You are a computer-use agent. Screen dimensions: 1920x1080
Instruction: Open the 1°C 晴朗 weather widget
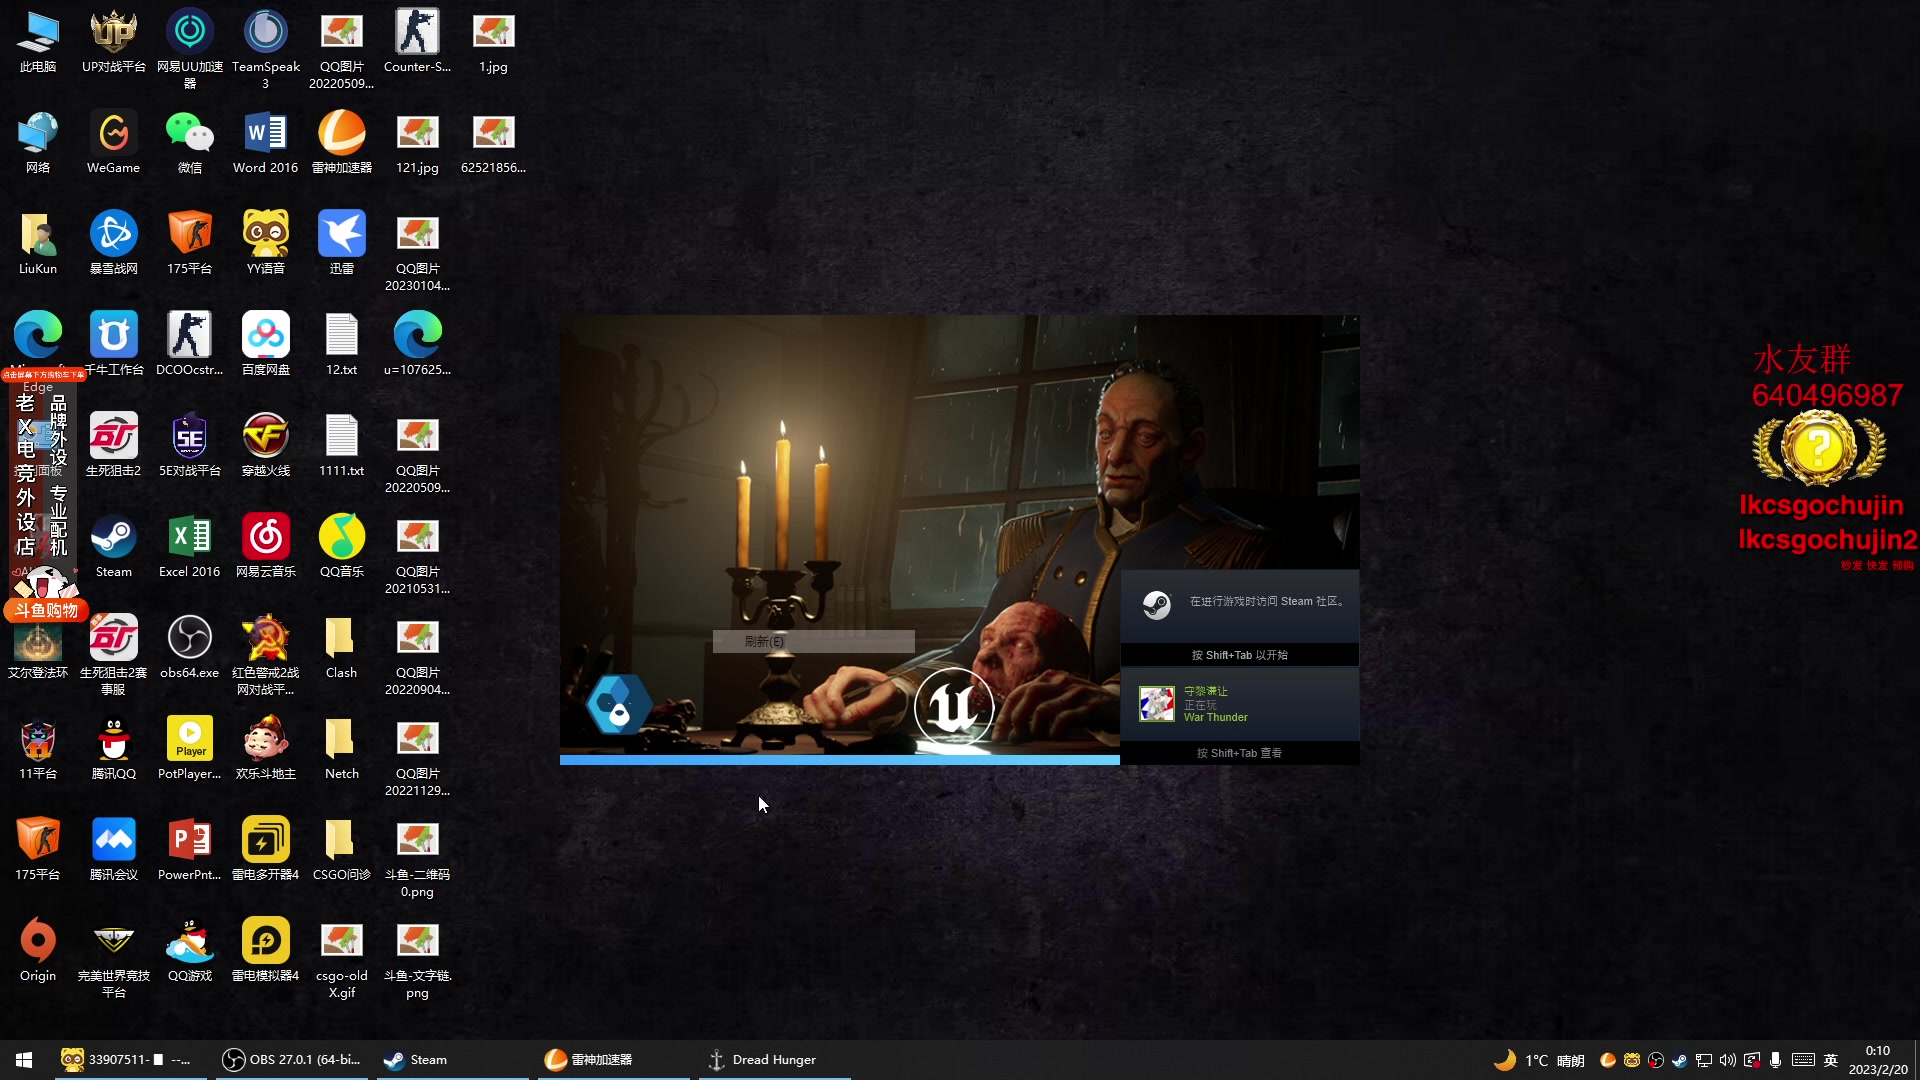coord(1539,1060)
